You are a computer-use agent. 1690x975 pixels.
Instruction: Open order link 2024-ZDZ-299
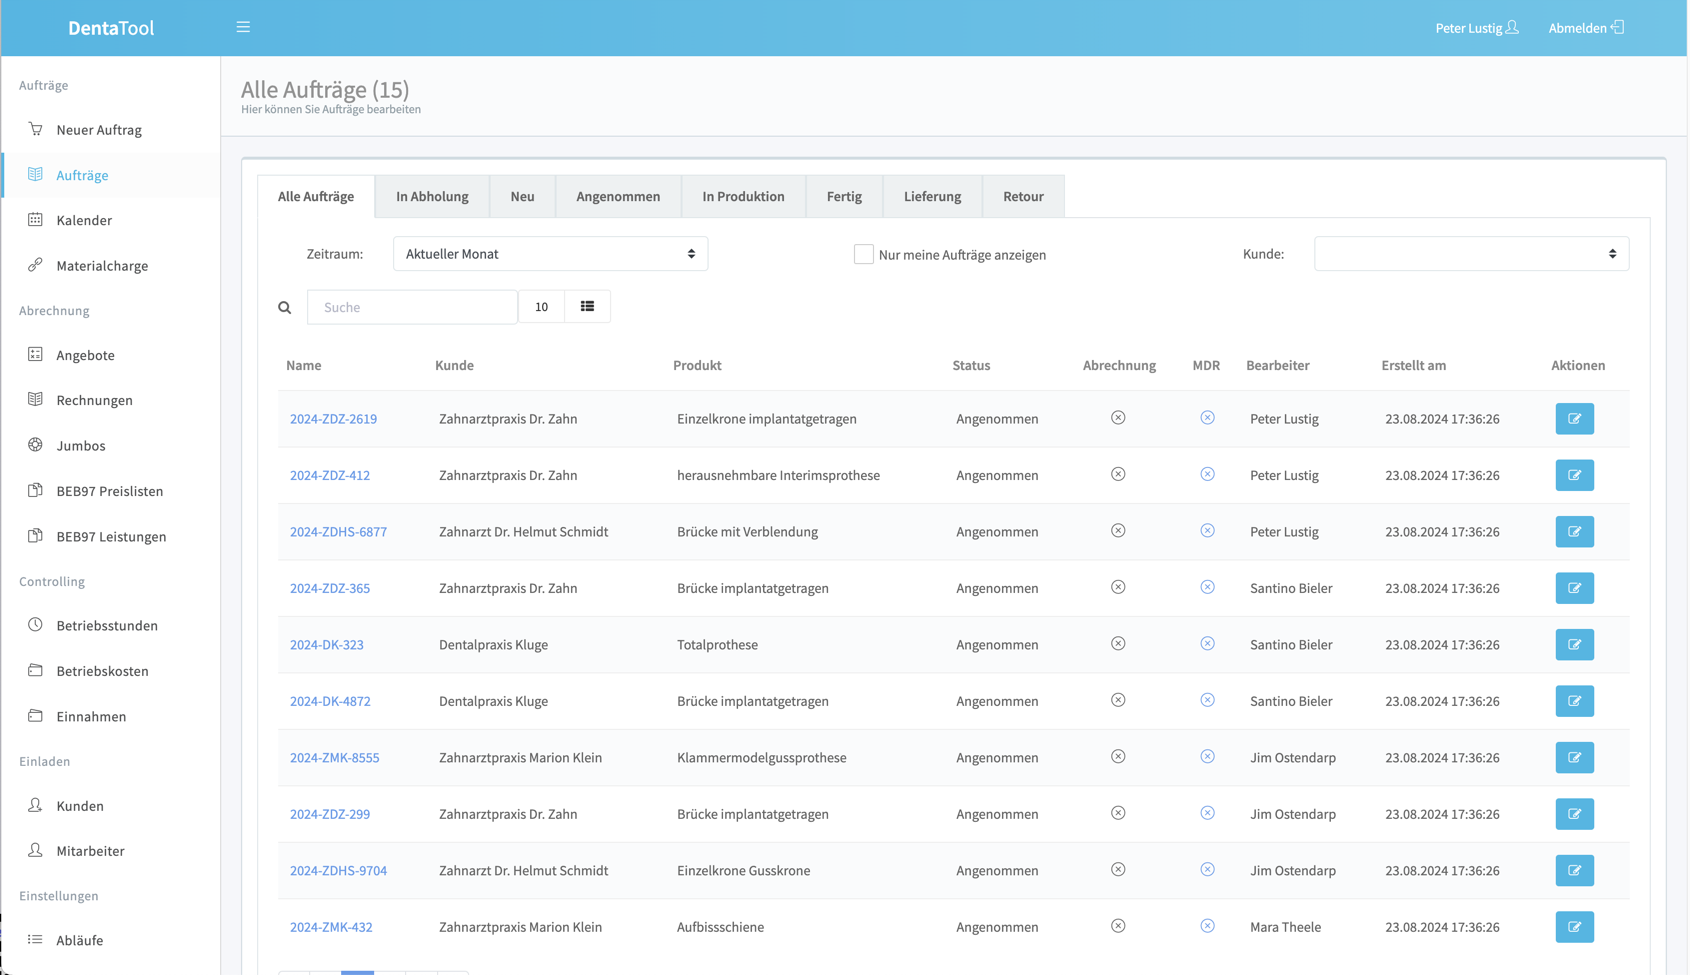(x=330, y=814)
